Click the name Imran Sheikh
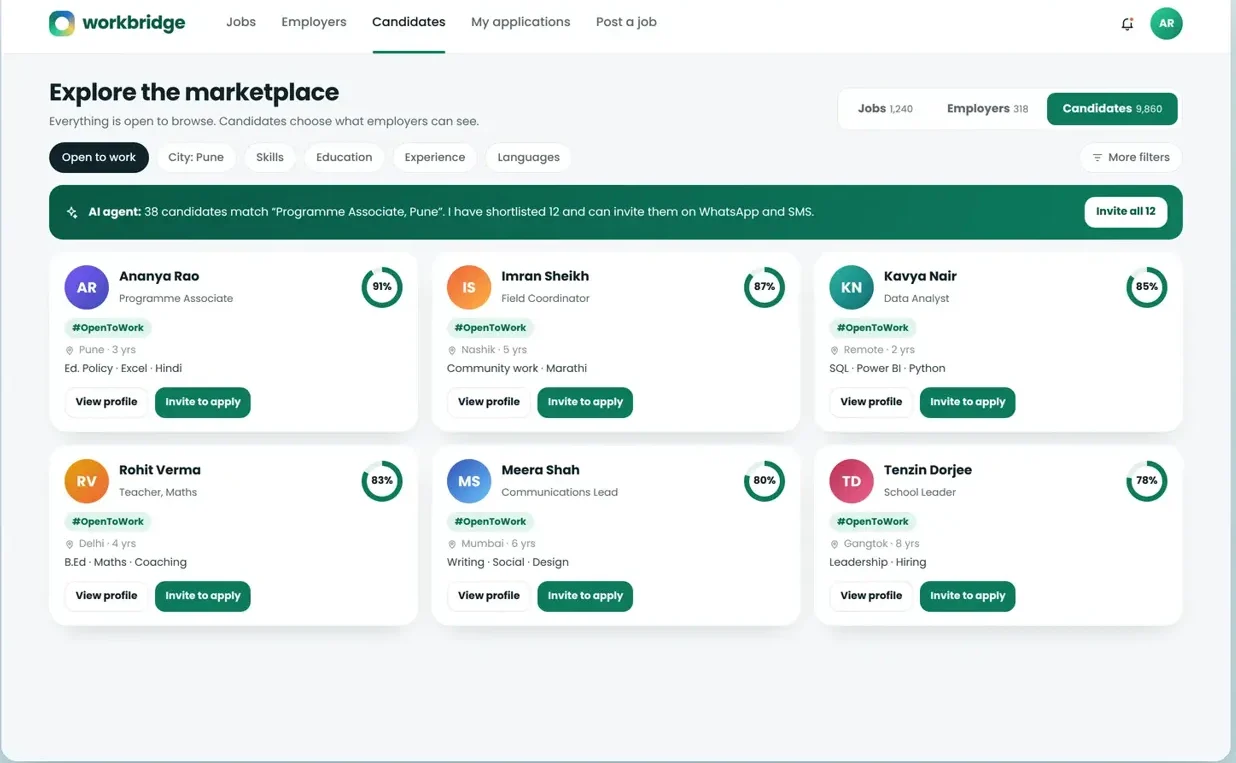1236x763 pixels. pos(545,276)
